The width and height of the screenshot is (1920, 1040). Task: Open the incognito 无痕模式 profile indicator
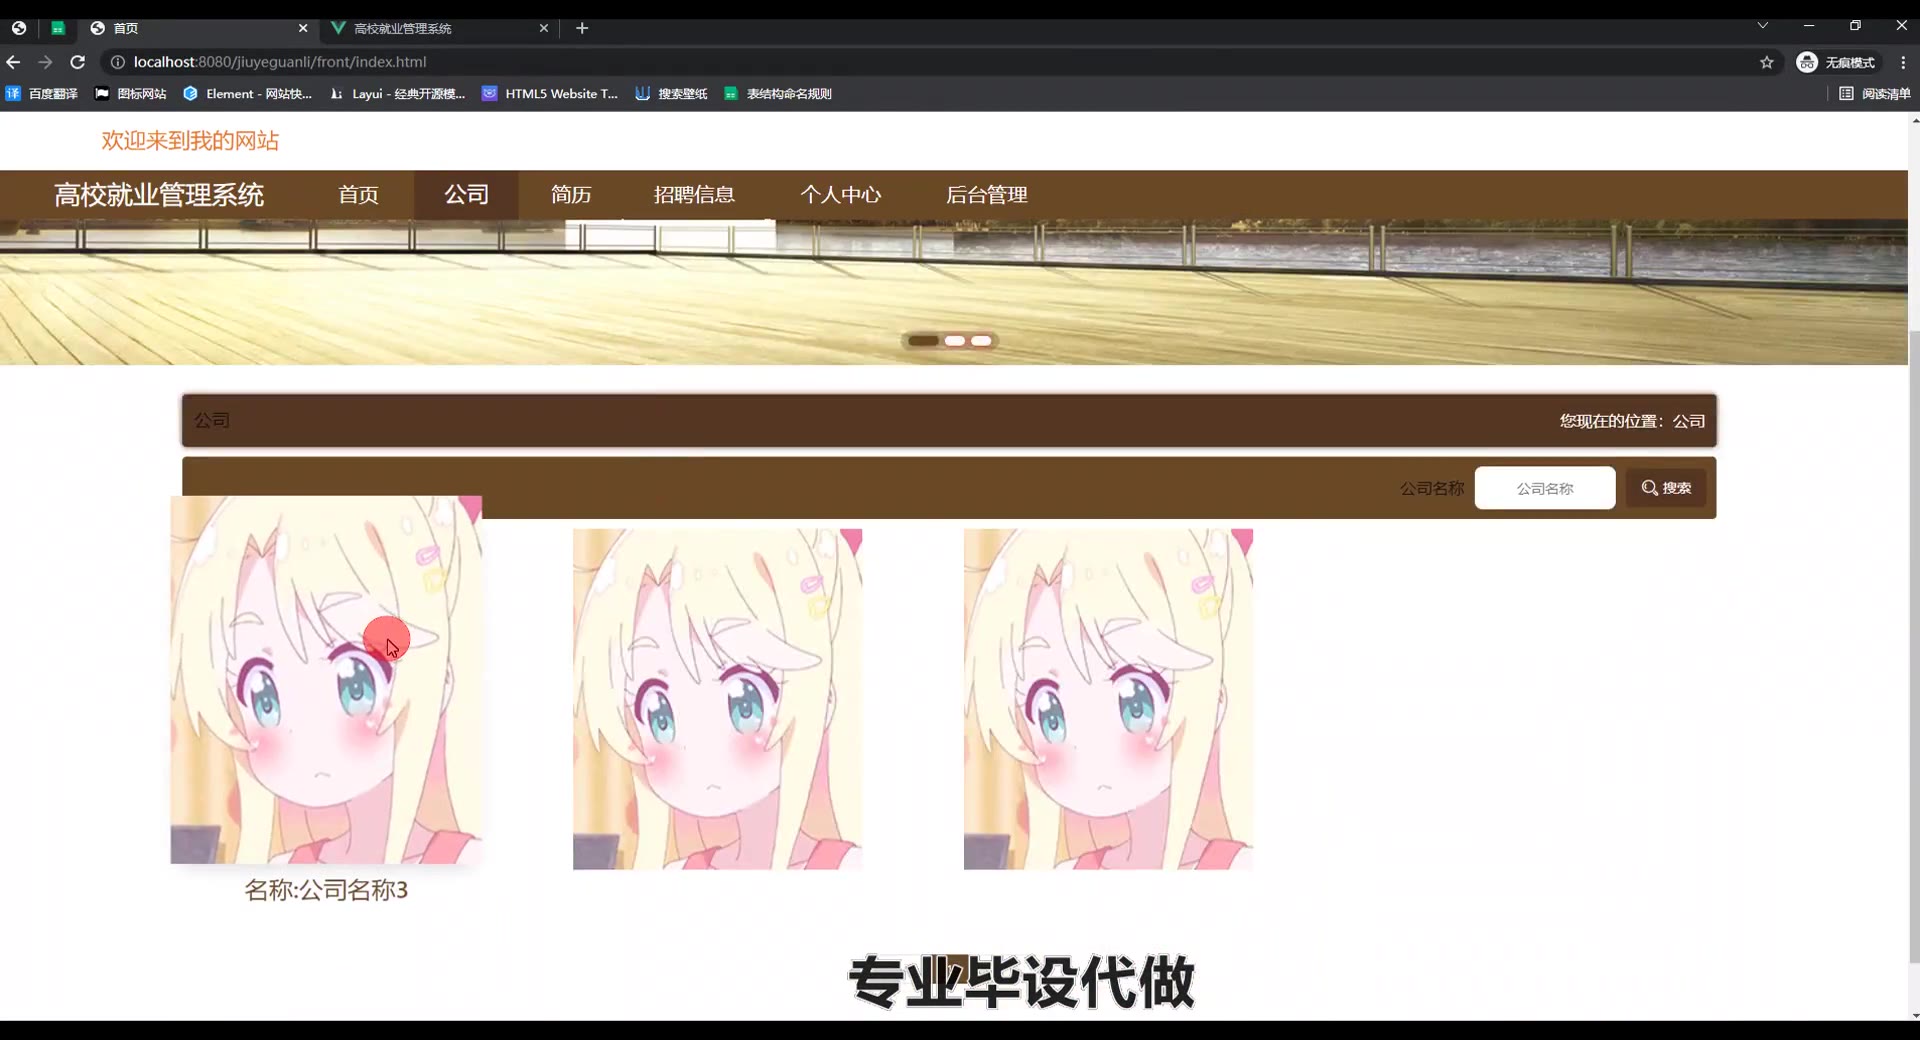coord(1836,62)
